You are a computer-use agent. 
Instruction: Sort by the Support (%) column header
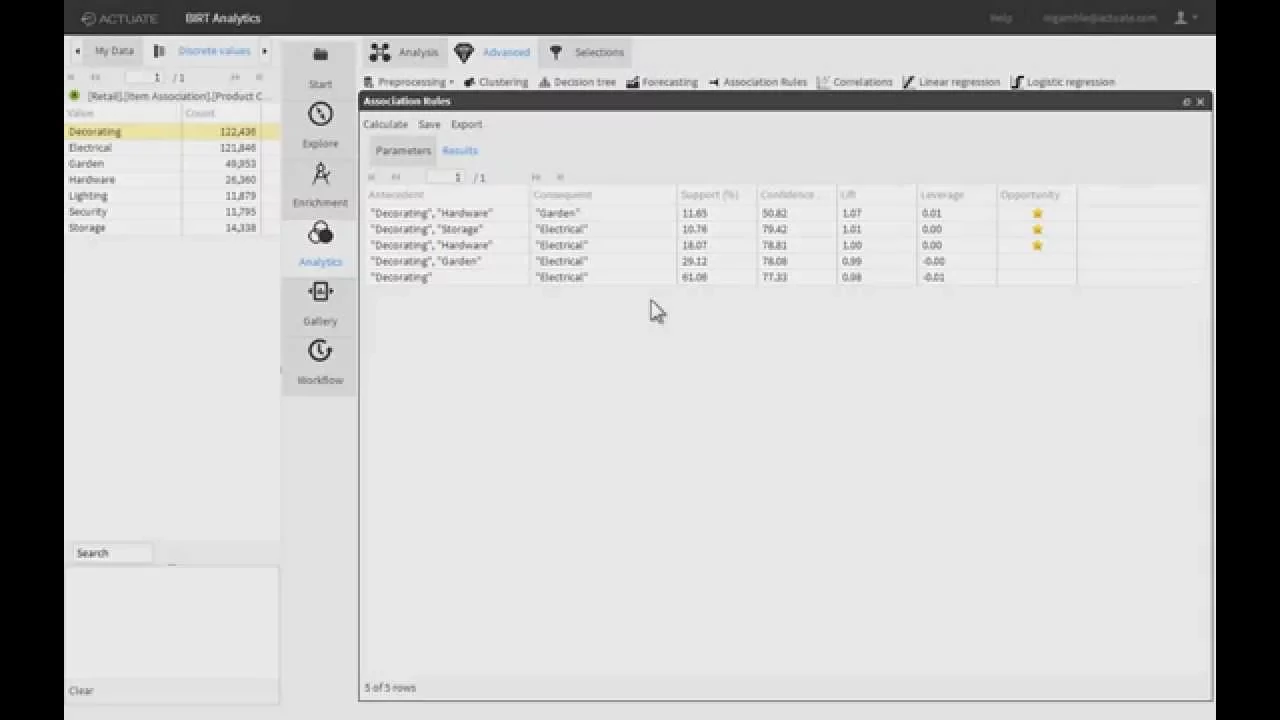[x=717, y=194]
